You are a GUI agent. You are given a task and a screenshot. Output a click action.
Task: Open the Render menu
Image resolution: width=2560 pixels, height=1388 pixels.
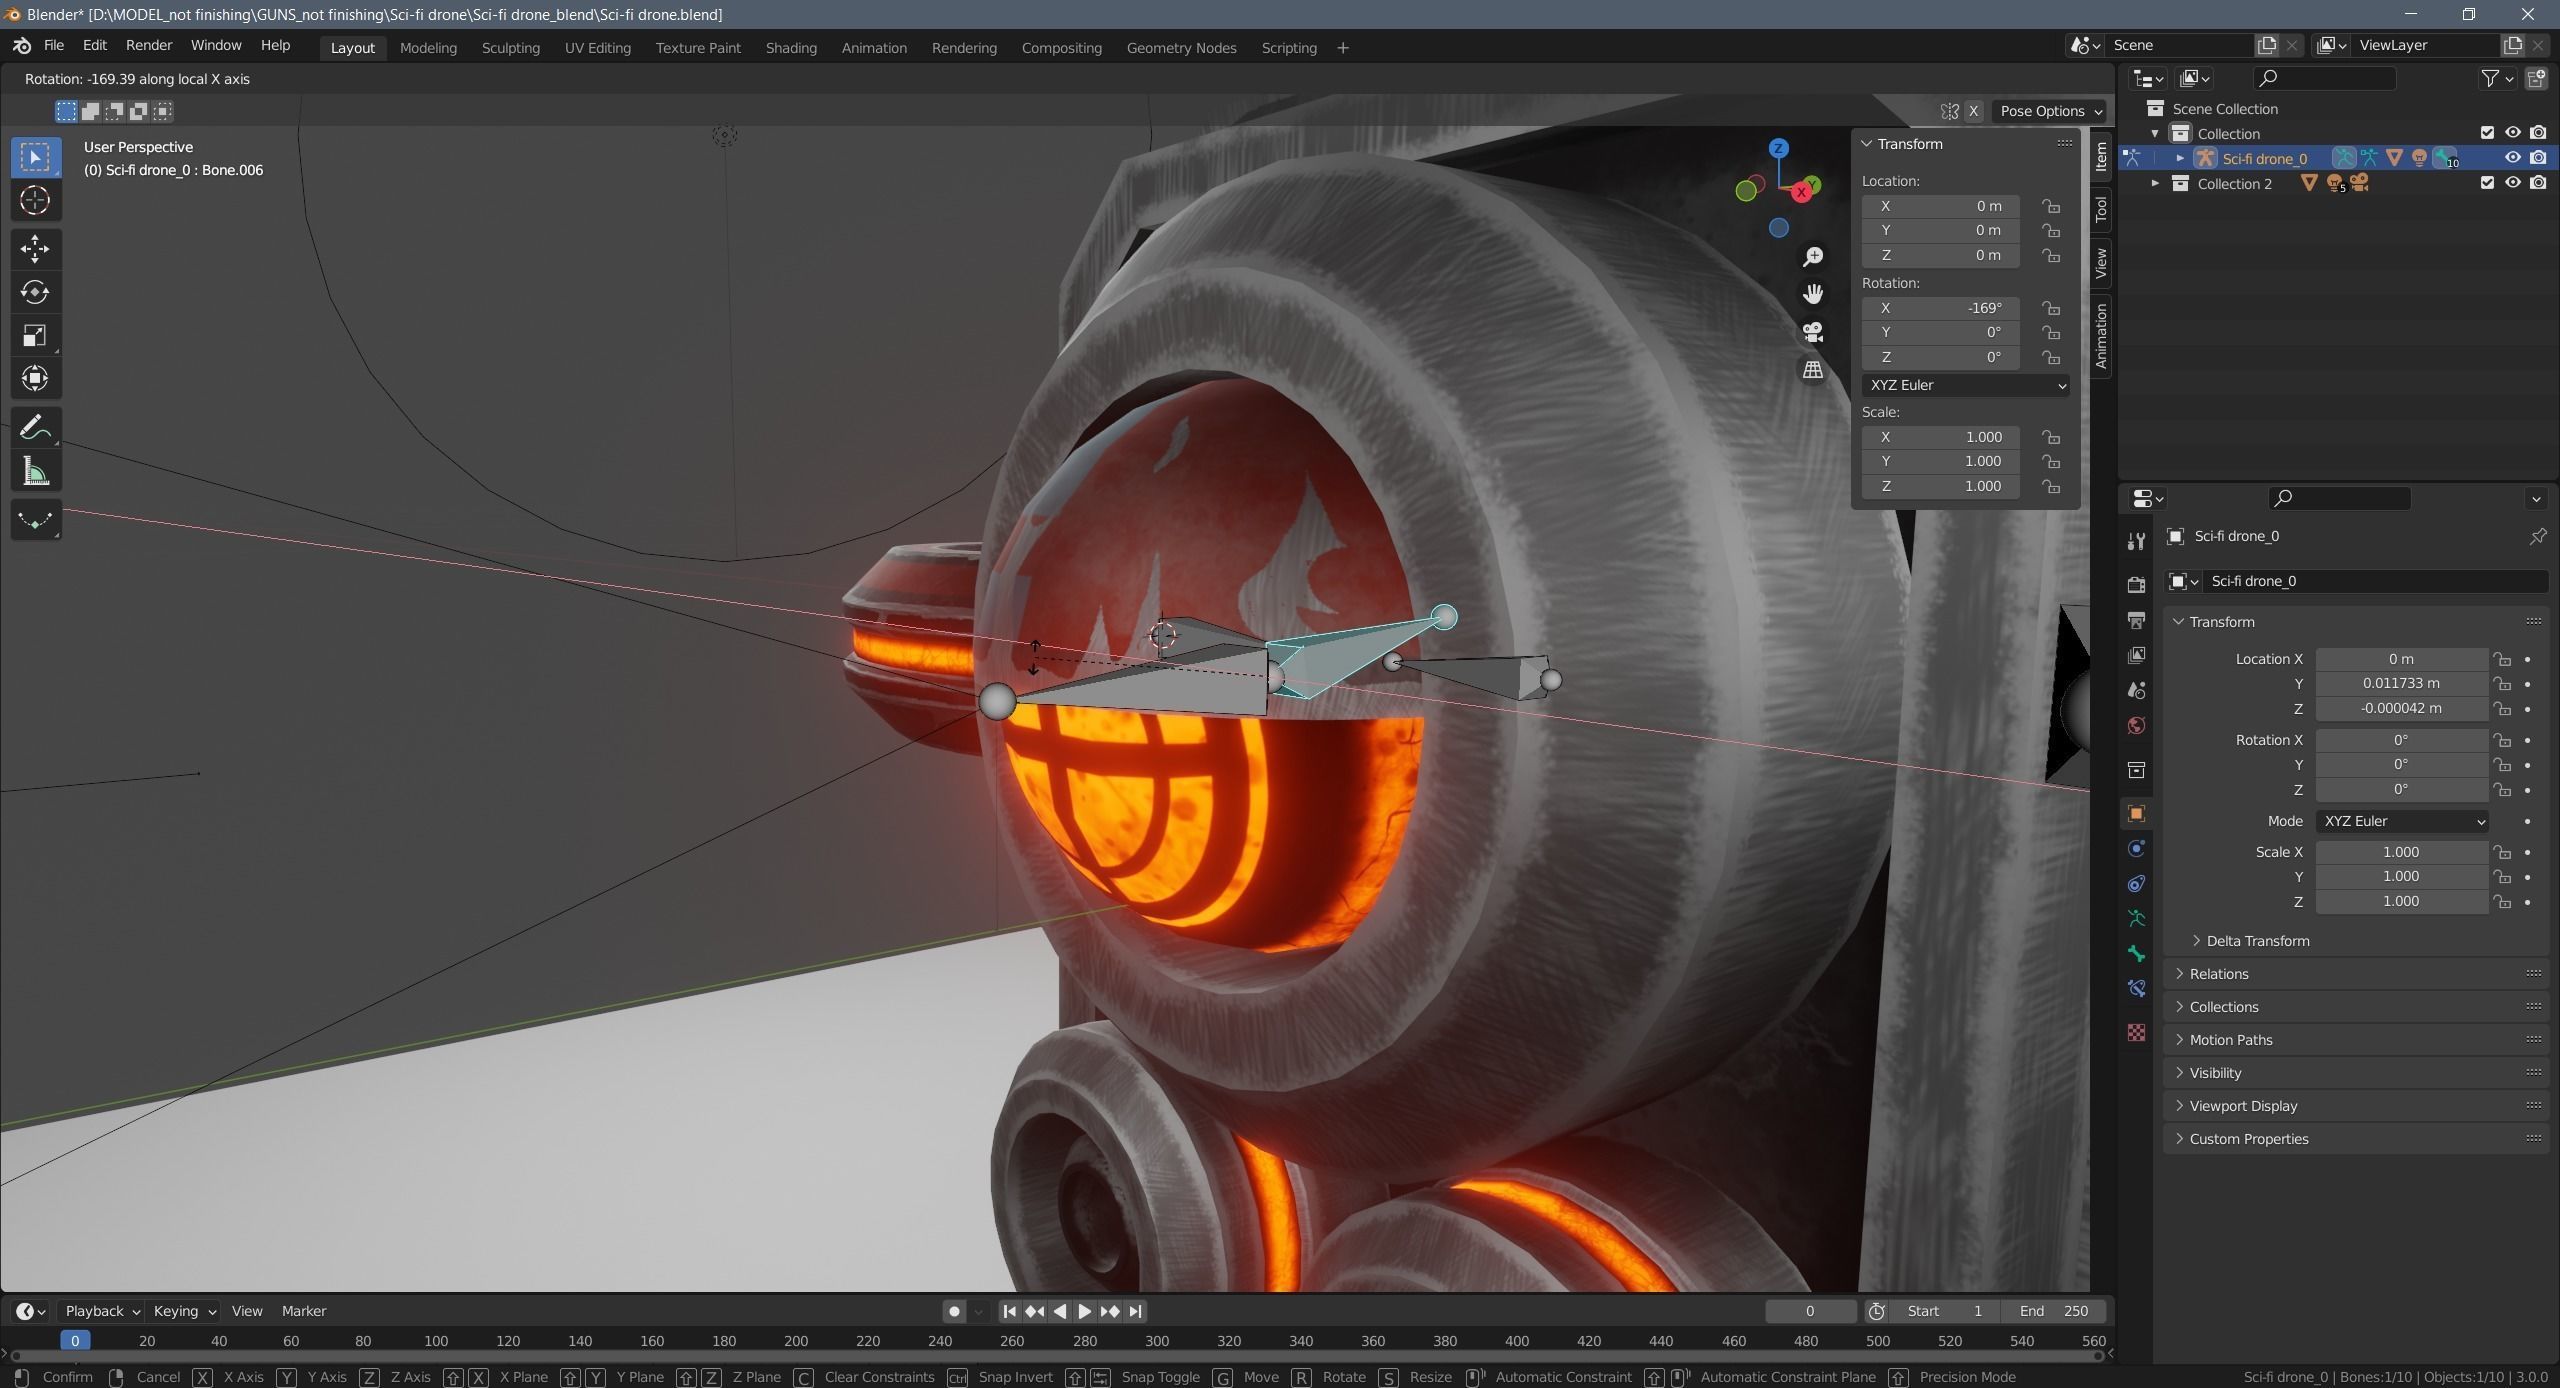(x=149, y=46)
